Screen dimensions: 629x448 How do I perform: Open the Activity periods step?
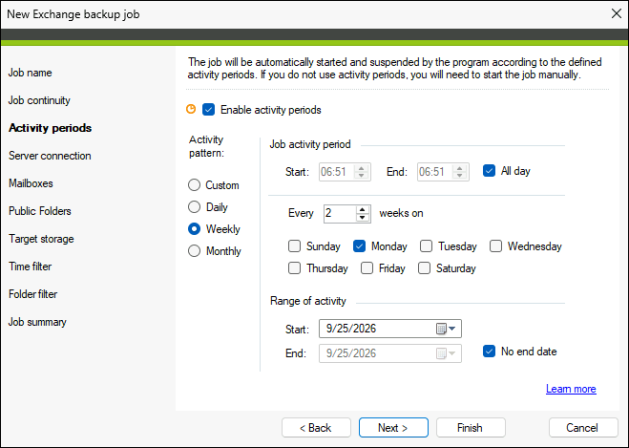tap(50, 128)
